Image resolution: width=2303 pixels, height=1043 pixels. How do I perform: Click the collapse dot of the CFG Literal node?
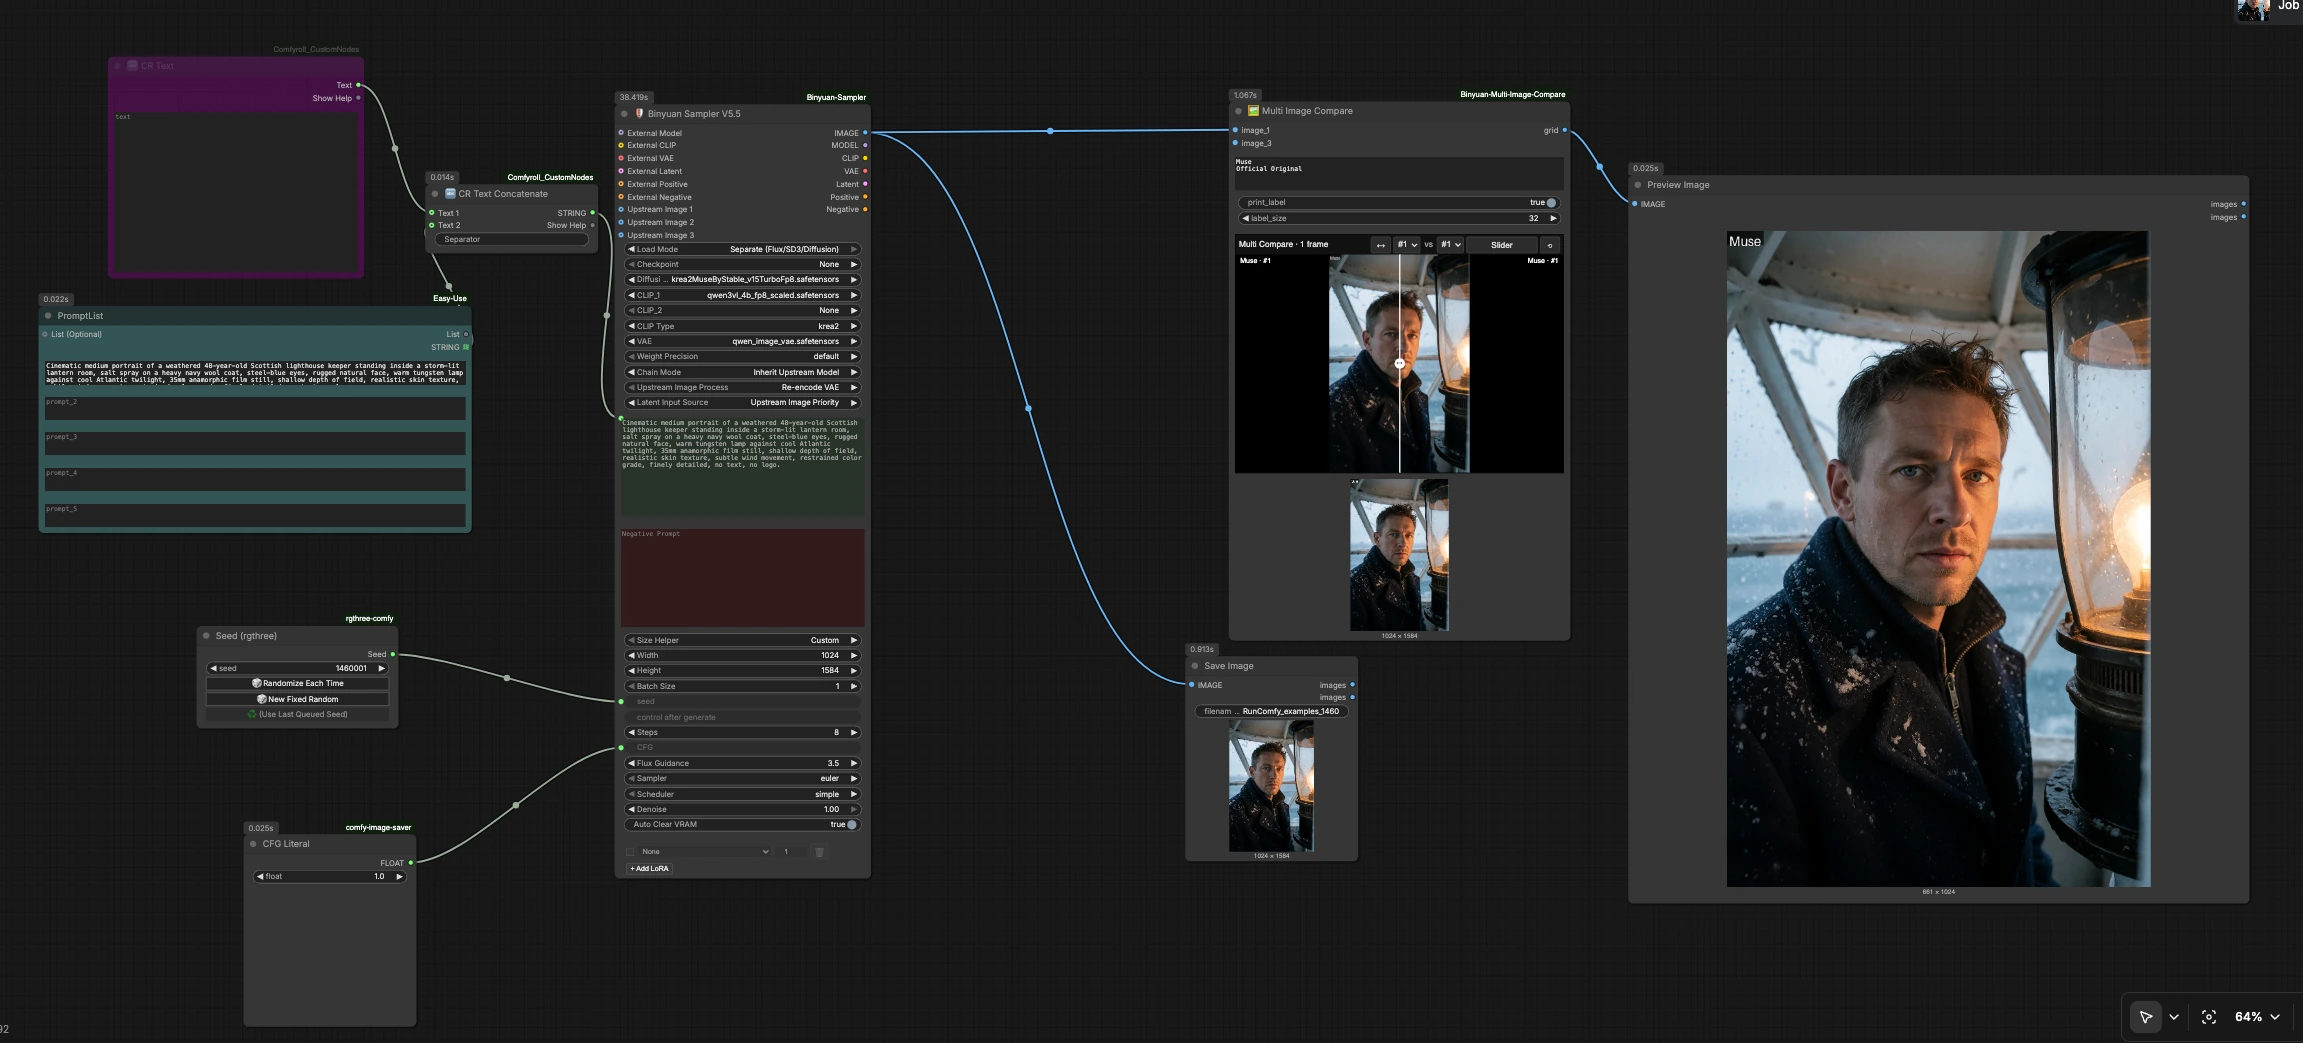click(253, 844)
